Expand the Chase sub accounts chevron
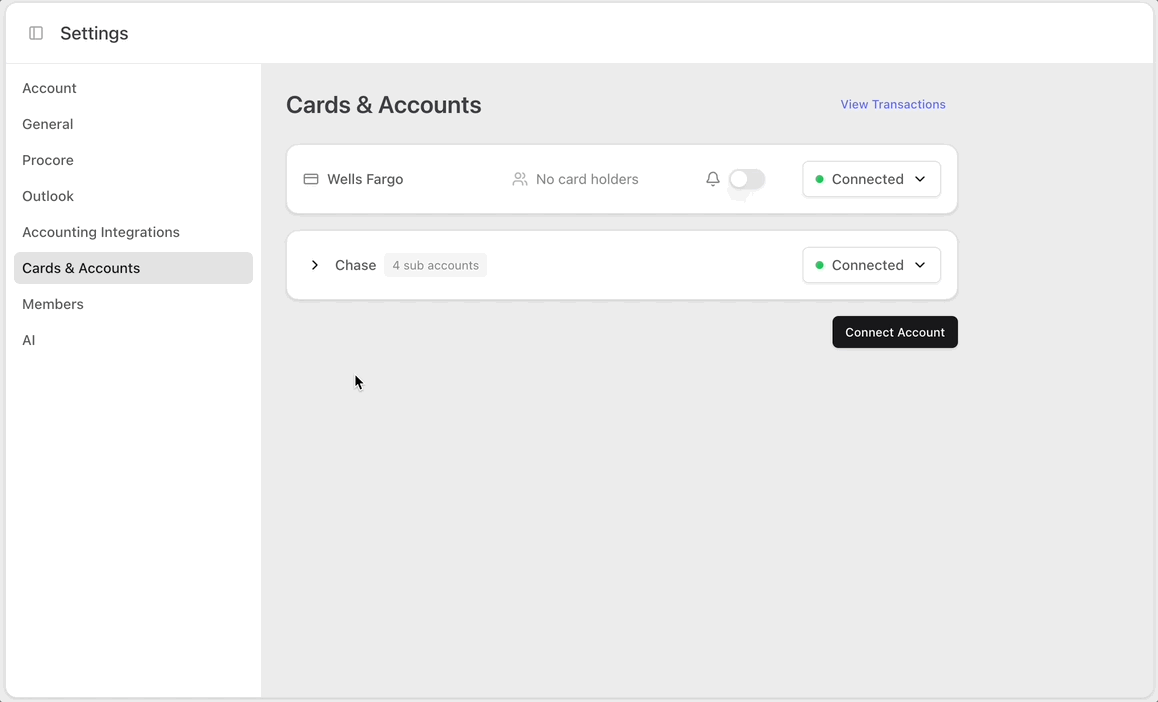The height and width of the screenshot is (702, 1158). 315,265
